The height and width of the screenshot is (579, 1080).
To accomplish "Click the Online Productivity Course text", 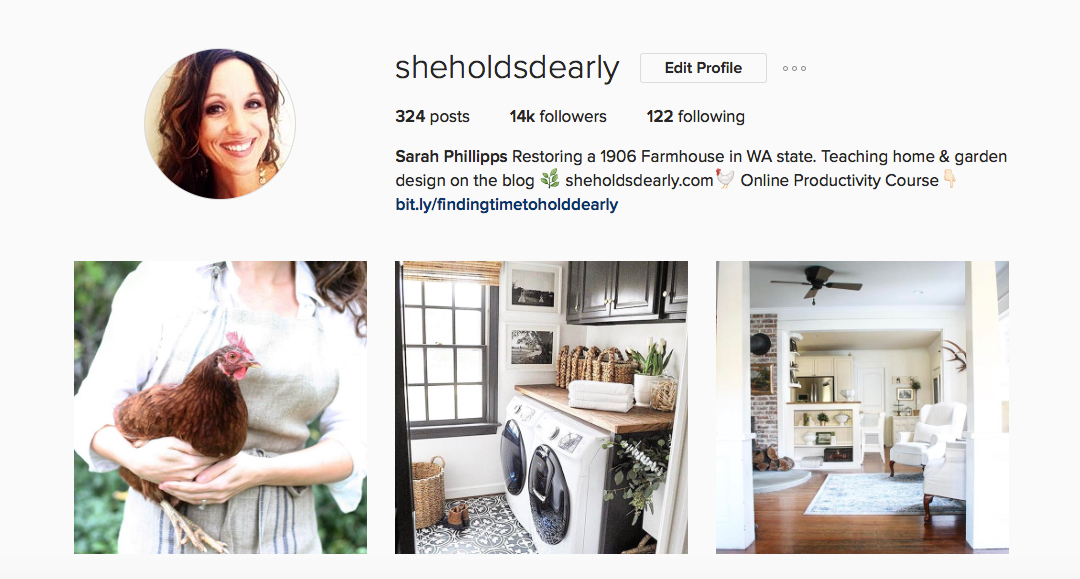I will tap(840, 180).
